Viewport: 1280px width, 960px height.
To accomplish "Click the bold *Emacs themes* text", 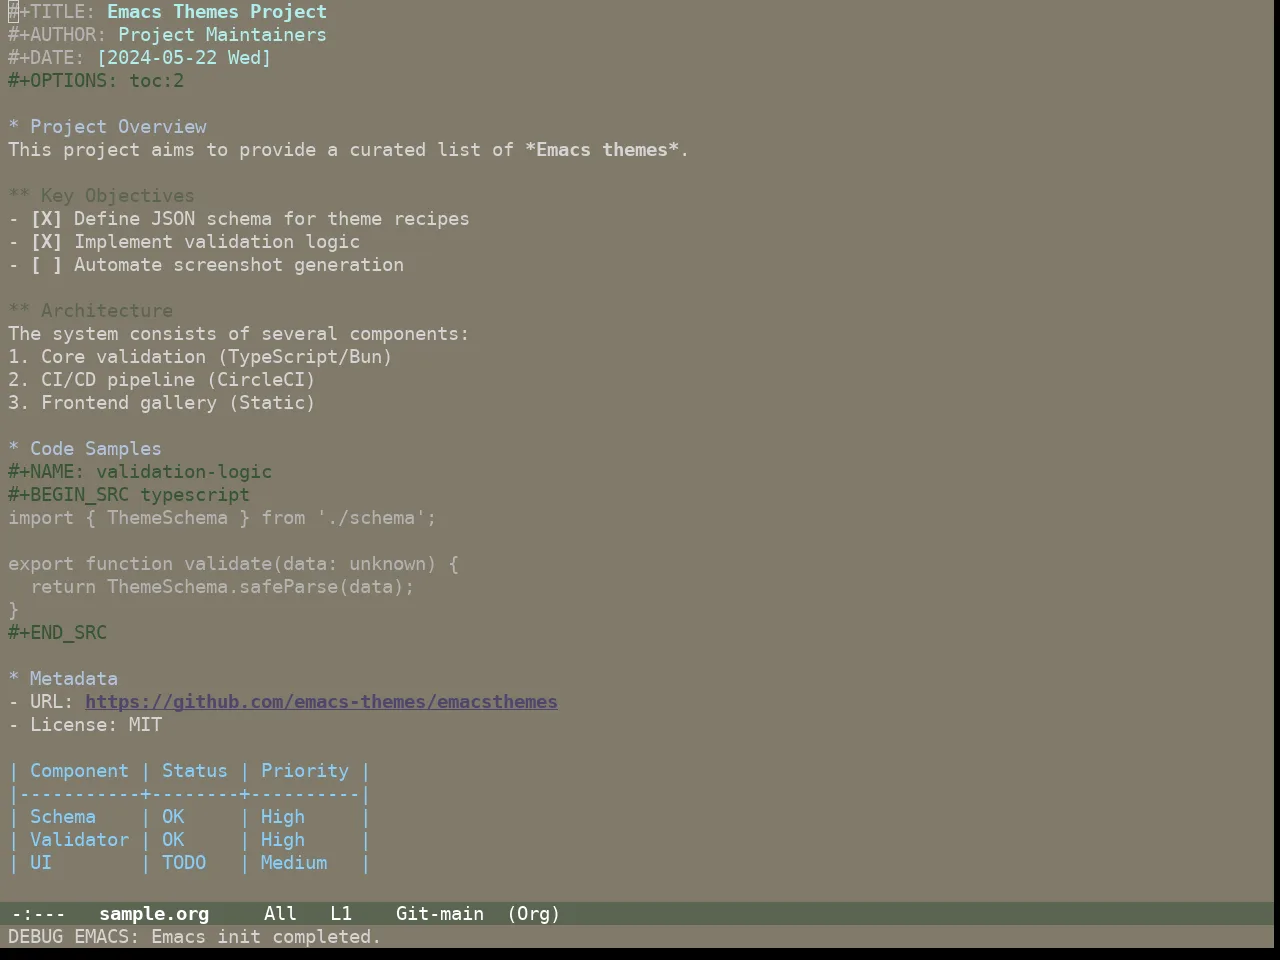I will (602, 150).
